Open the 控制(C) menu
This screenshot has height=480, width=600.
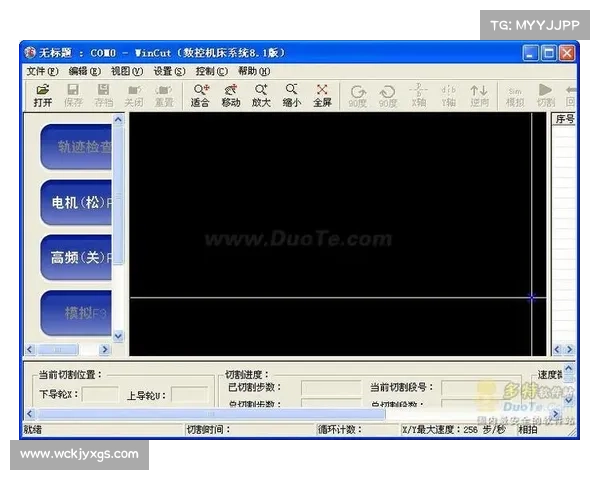(211, 71)
